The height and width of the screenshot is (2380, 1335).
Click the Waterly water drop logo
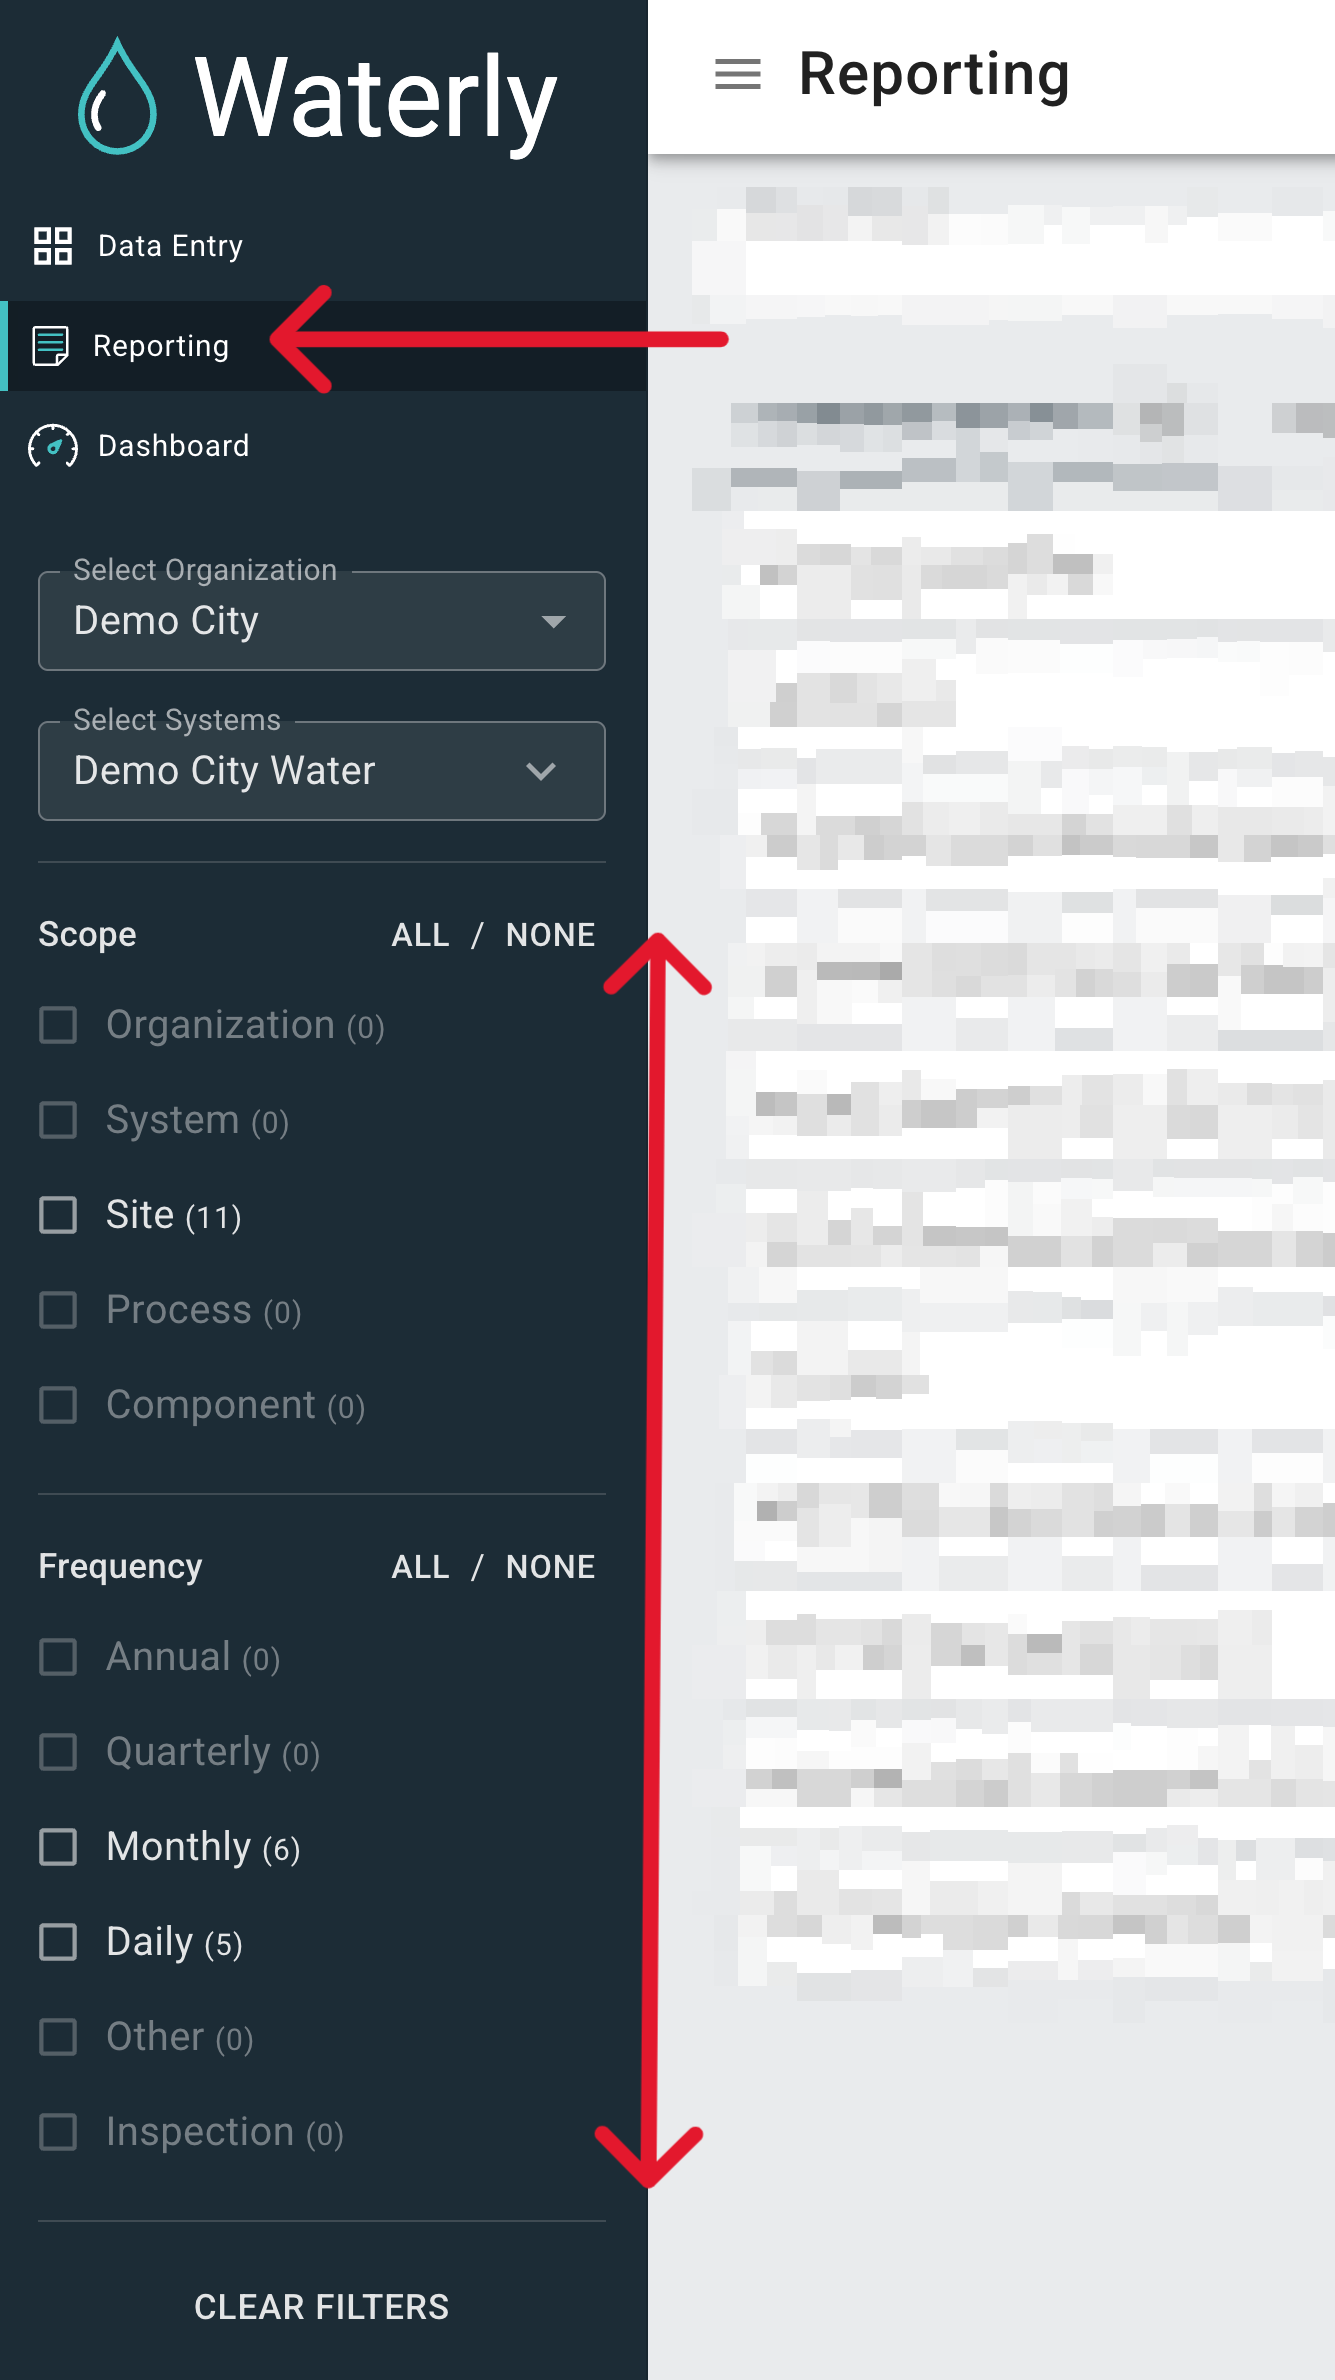coord(118,96)
